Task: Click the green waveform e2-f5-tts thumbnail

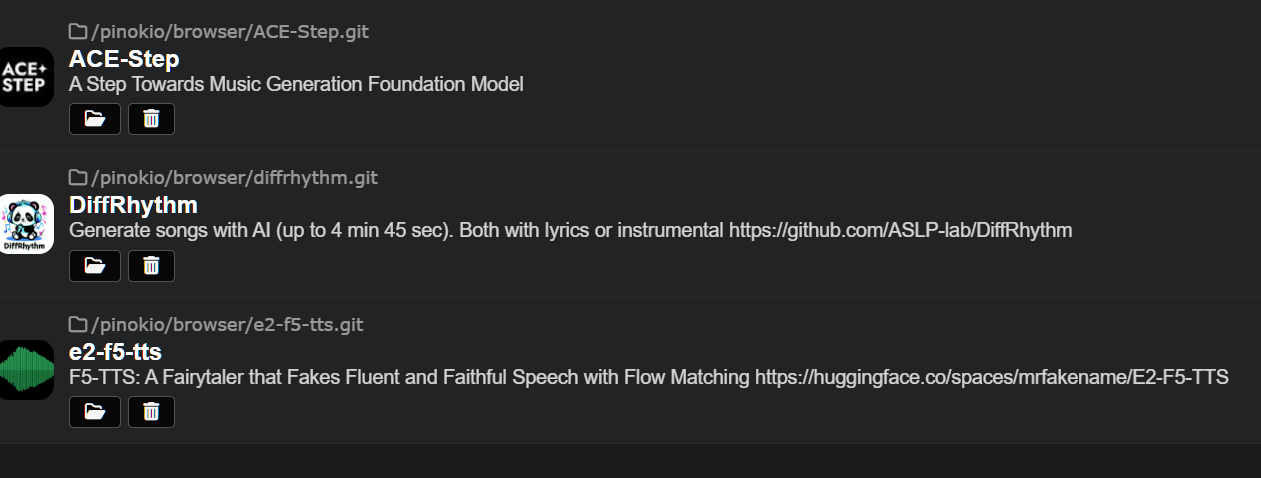Action: coord(25,370)
